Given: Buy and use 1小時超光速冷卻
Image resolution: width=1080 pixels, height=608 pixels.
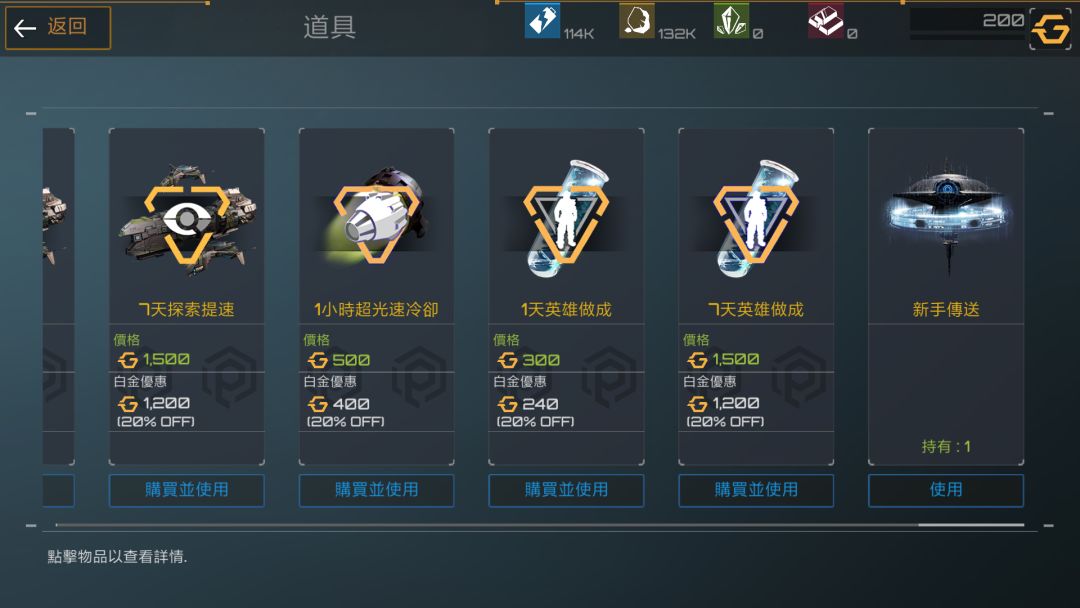Looking at the screenshot, I should pyautogui.click(x=377, y=490).
